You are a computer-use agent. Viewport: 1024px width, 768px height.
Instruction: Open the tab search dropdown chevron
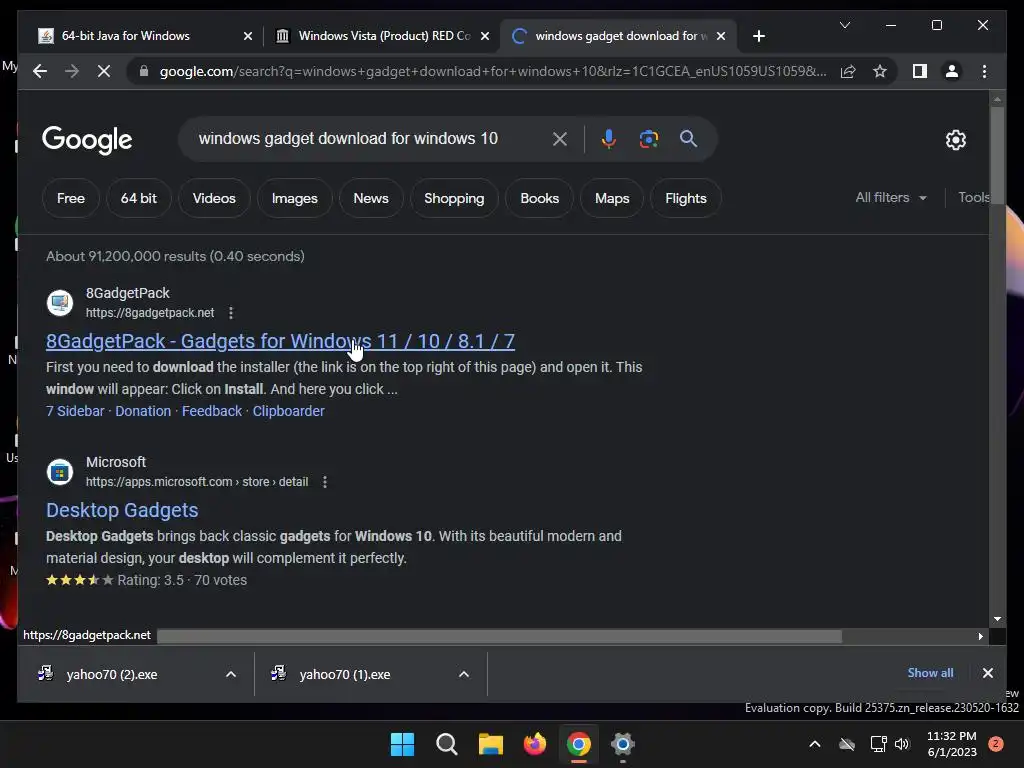tap(844, 25)
